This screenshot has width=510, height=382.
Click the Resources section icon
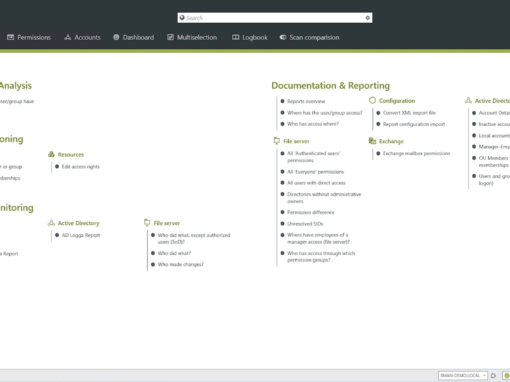[x=51, y=154]
